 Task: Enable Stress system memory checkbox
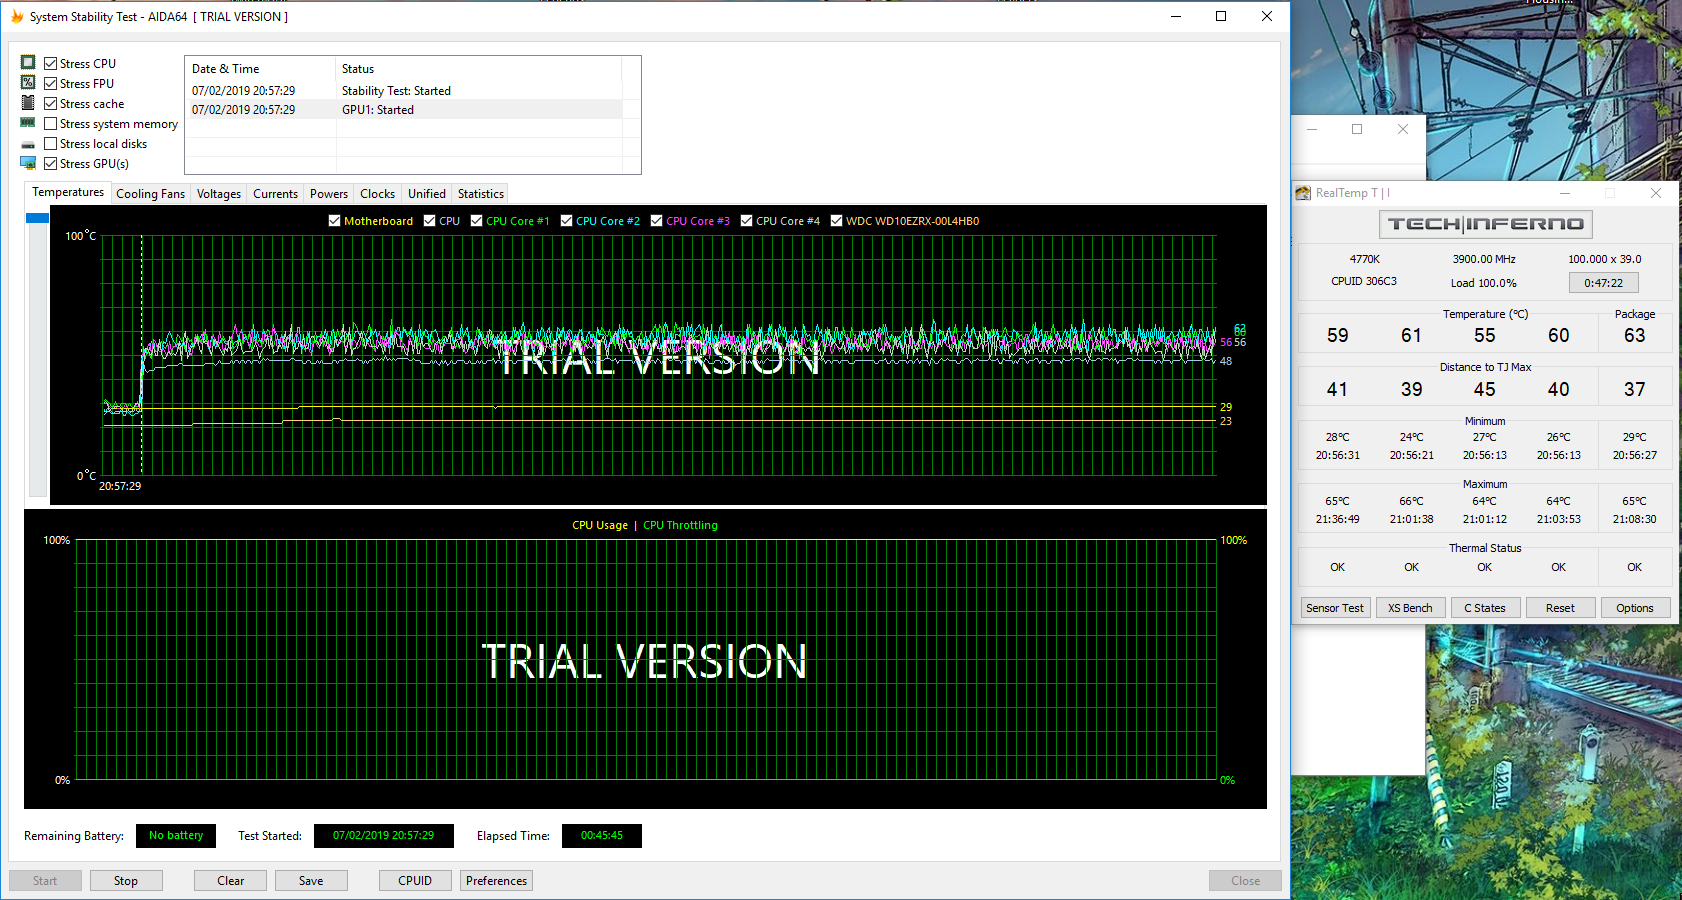[x=50, y=124]
